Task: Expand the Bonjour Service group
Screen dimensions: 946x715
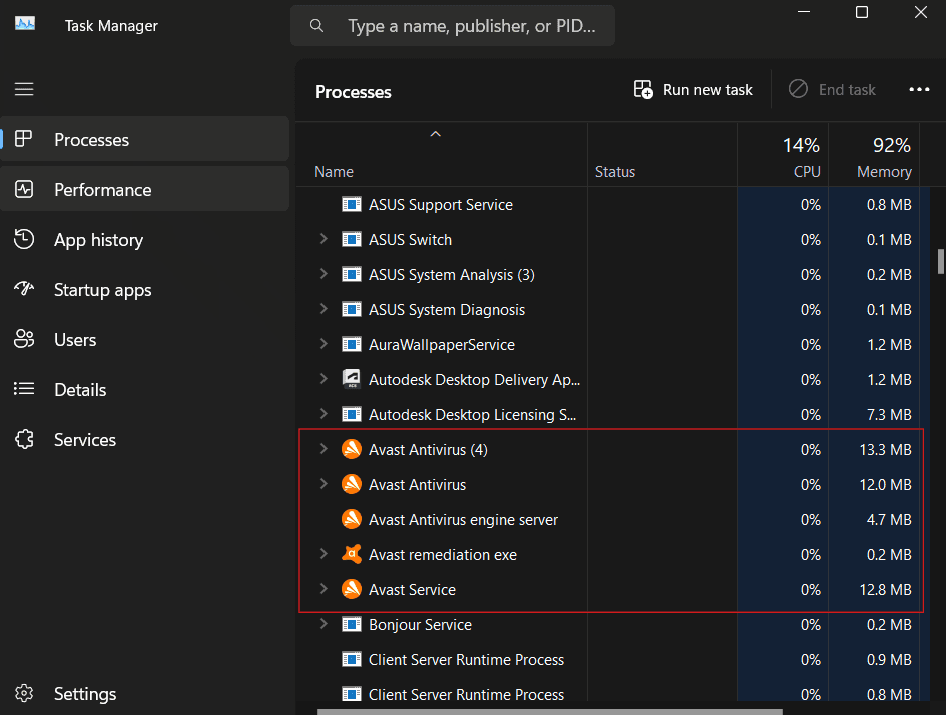Action: [x=323, y=624]
